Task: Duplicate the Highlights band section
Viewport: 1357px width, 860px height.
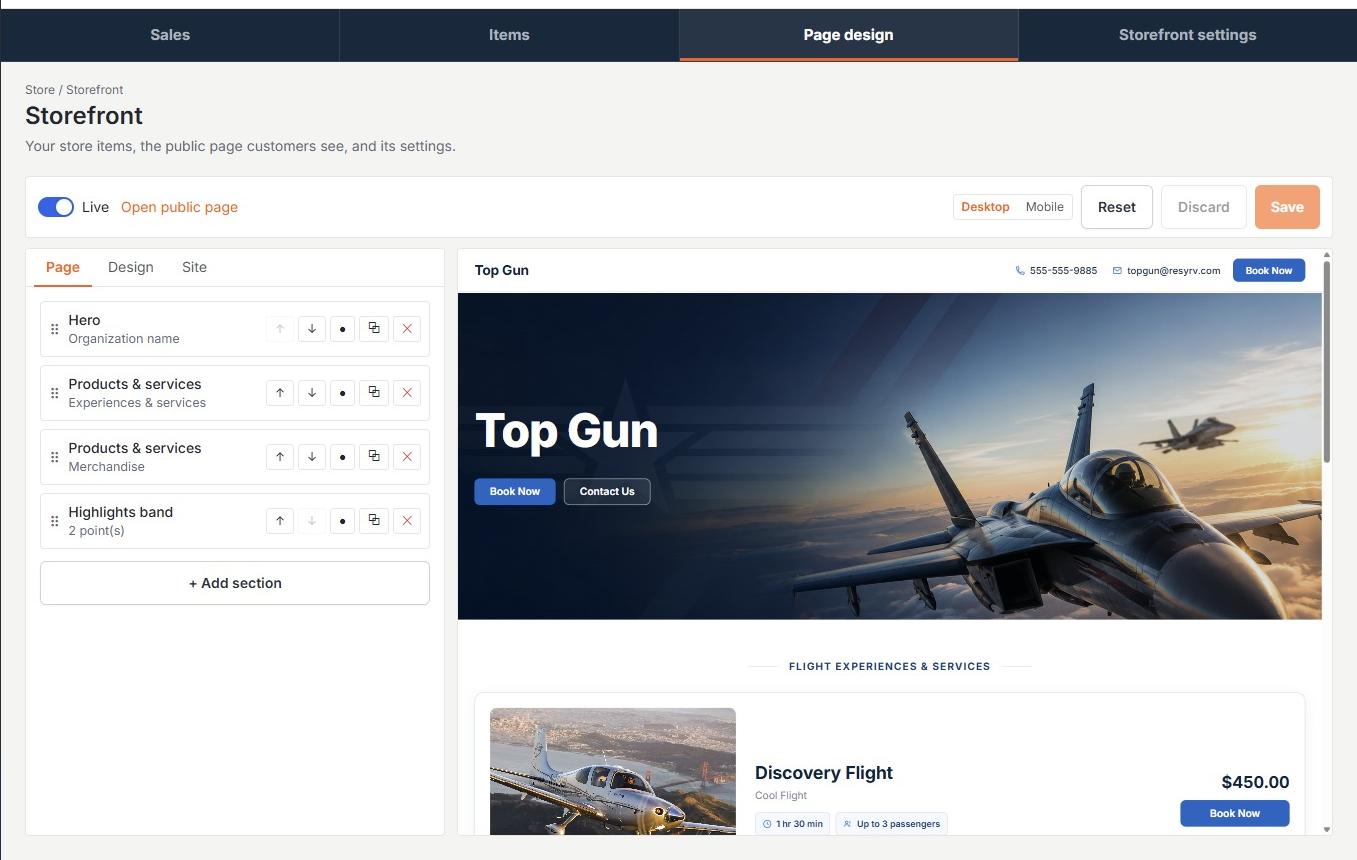Action: [x=374, y=521]
